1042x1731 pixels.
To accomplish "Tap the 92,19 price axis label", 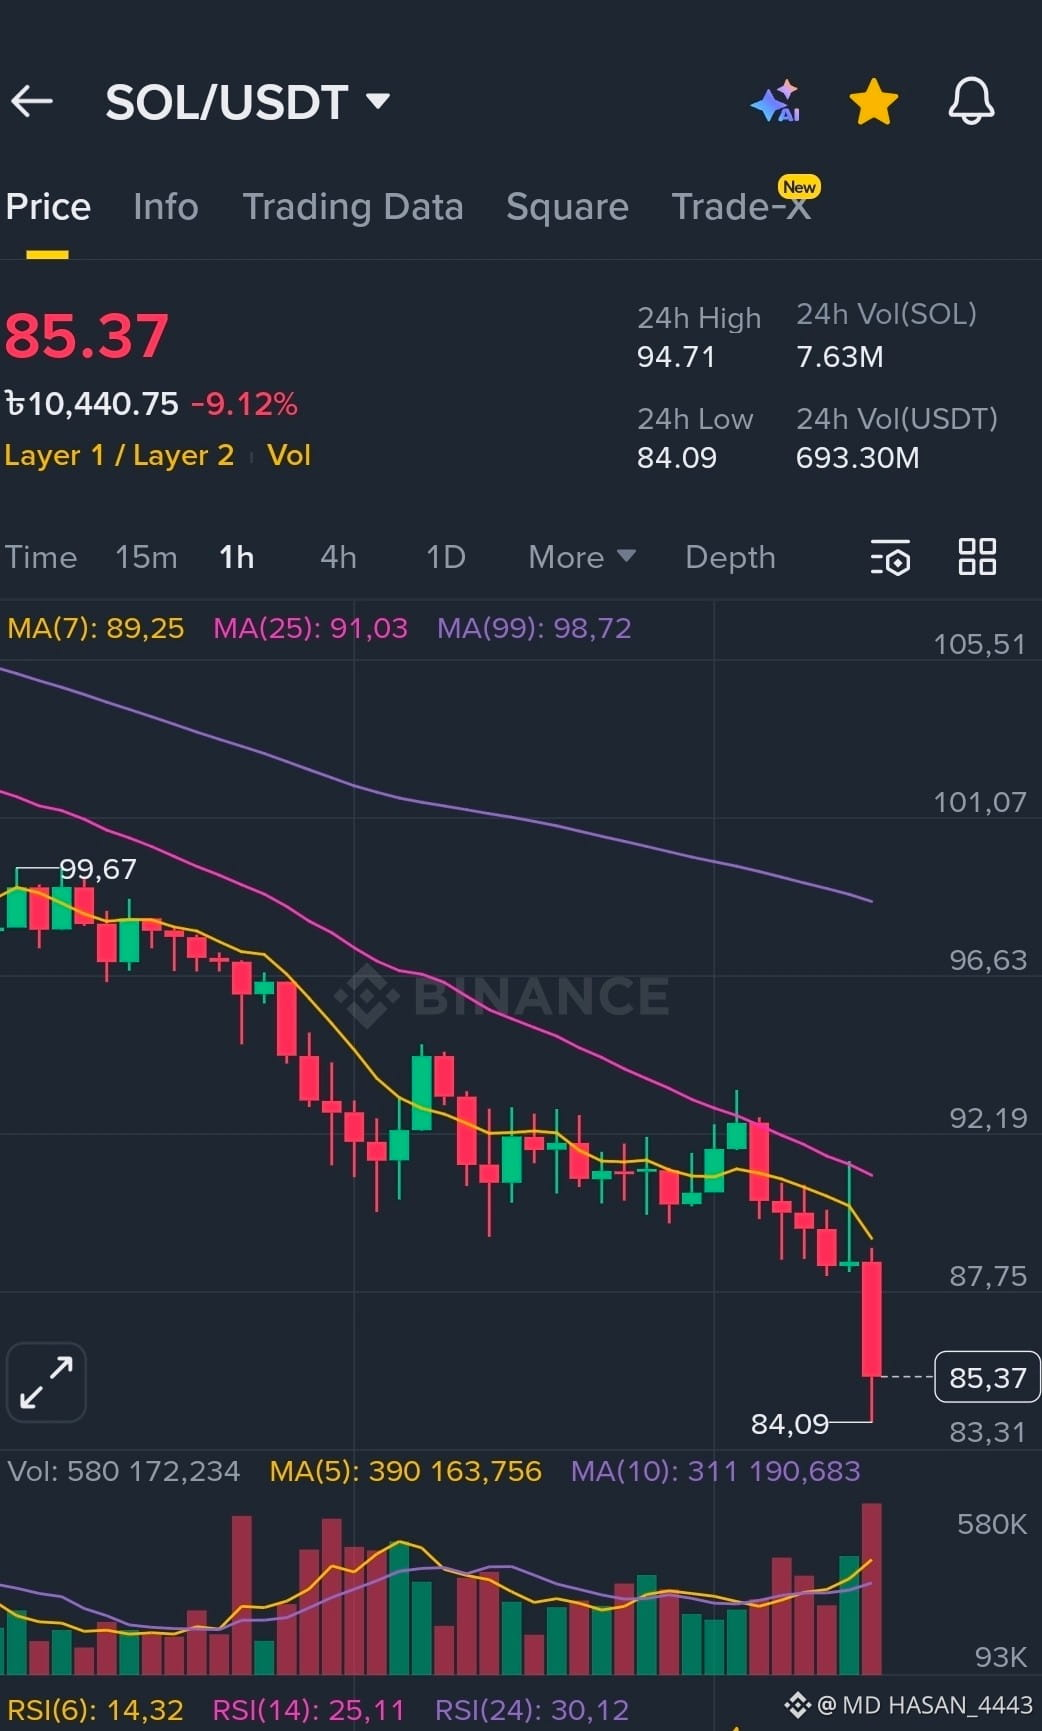I will 988,1118.
